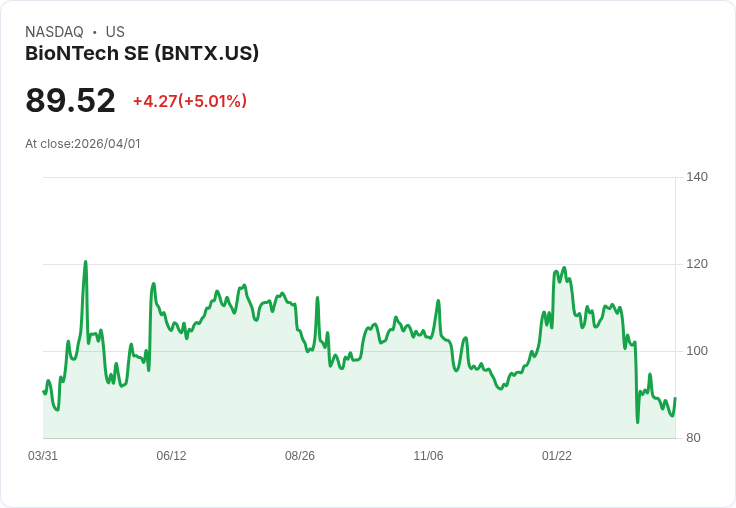Click the chart's highest peak near 120
Image resolution: width=736 pixels, height=508 pixels.
[85, 262]
